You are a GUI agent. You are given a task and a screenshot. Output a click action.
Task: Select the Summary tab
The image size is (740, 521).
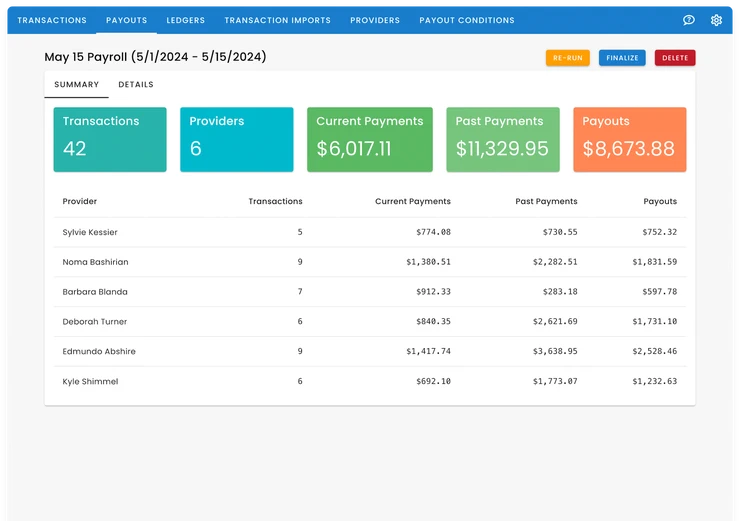(77, 85)
